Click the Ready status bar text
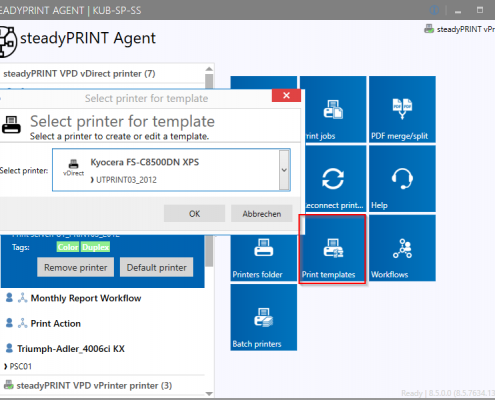 coord(412,393)
